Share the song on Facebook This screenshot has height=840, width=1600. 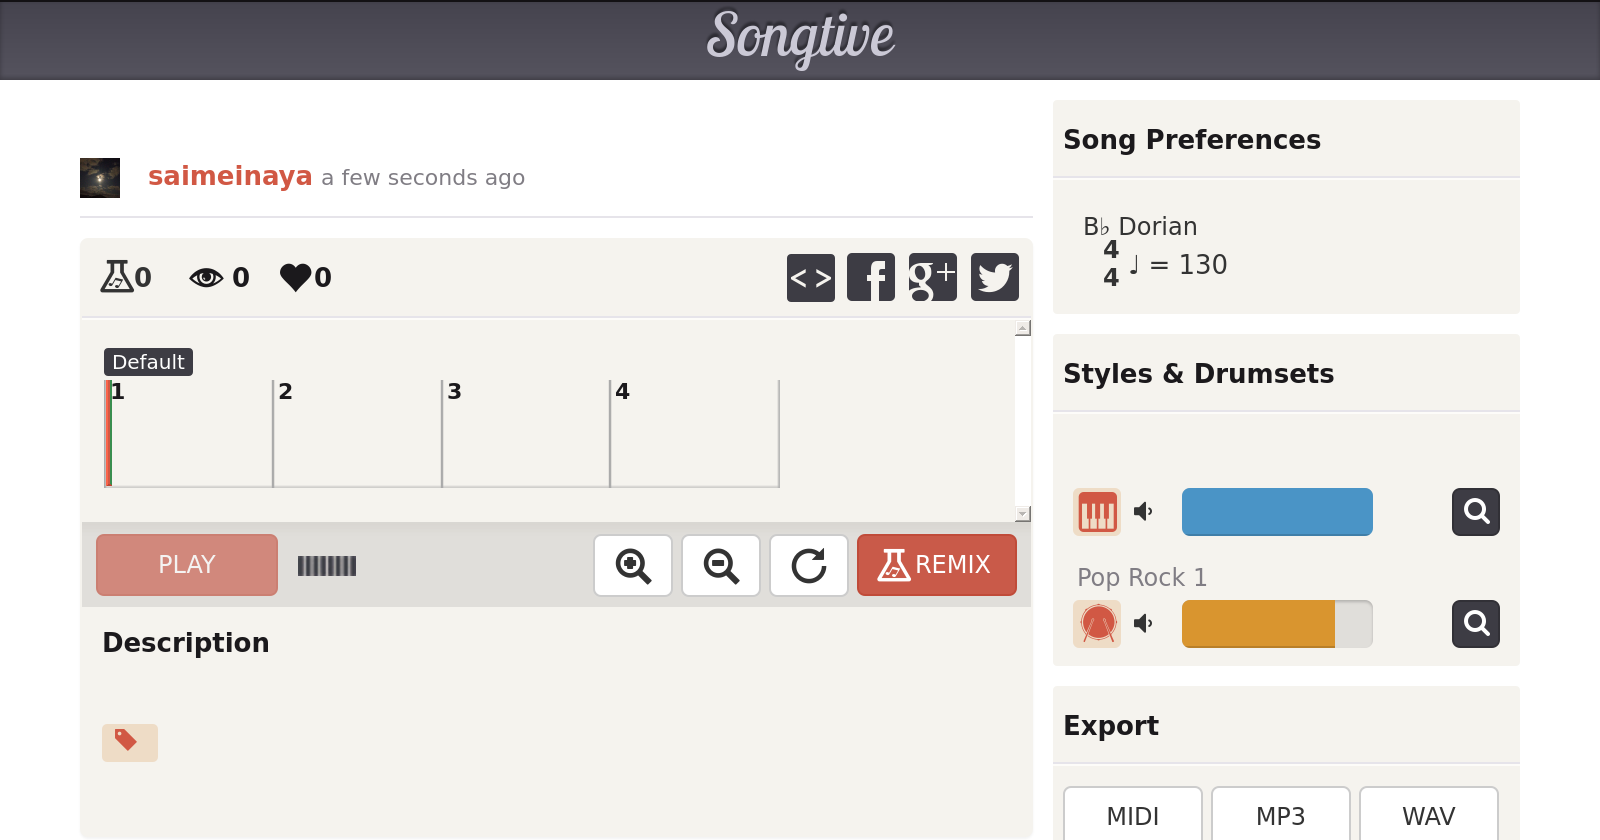(x=871, y=277)
